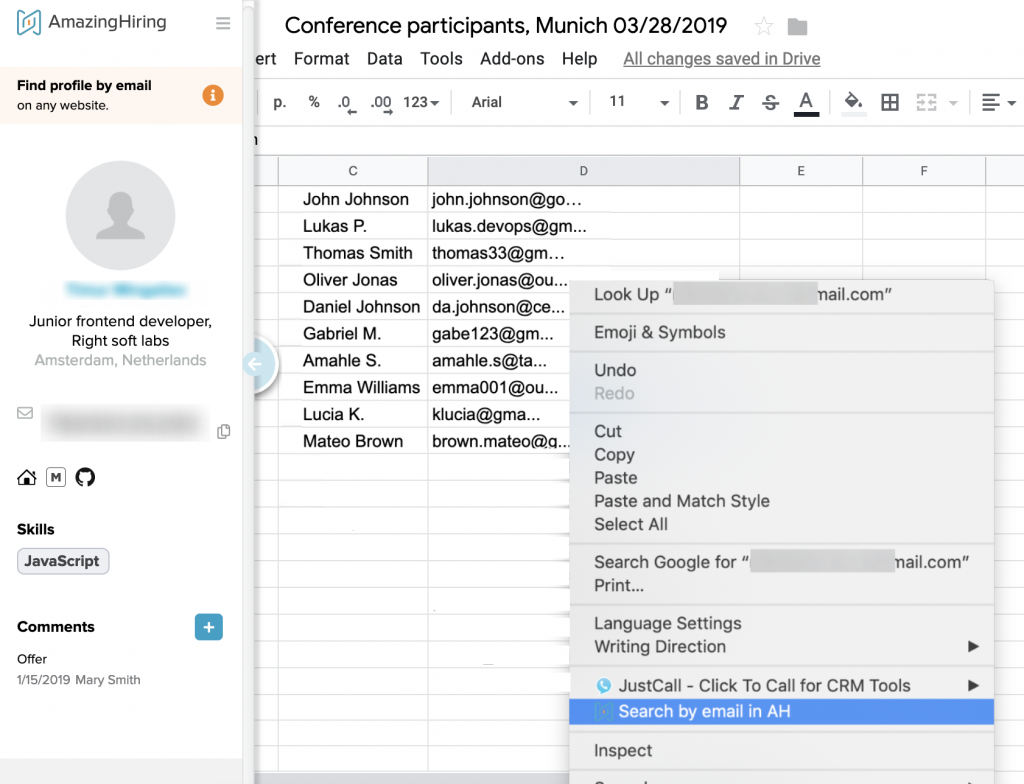
Task: Open the Add-ons menu
Action: pos(512,59)
